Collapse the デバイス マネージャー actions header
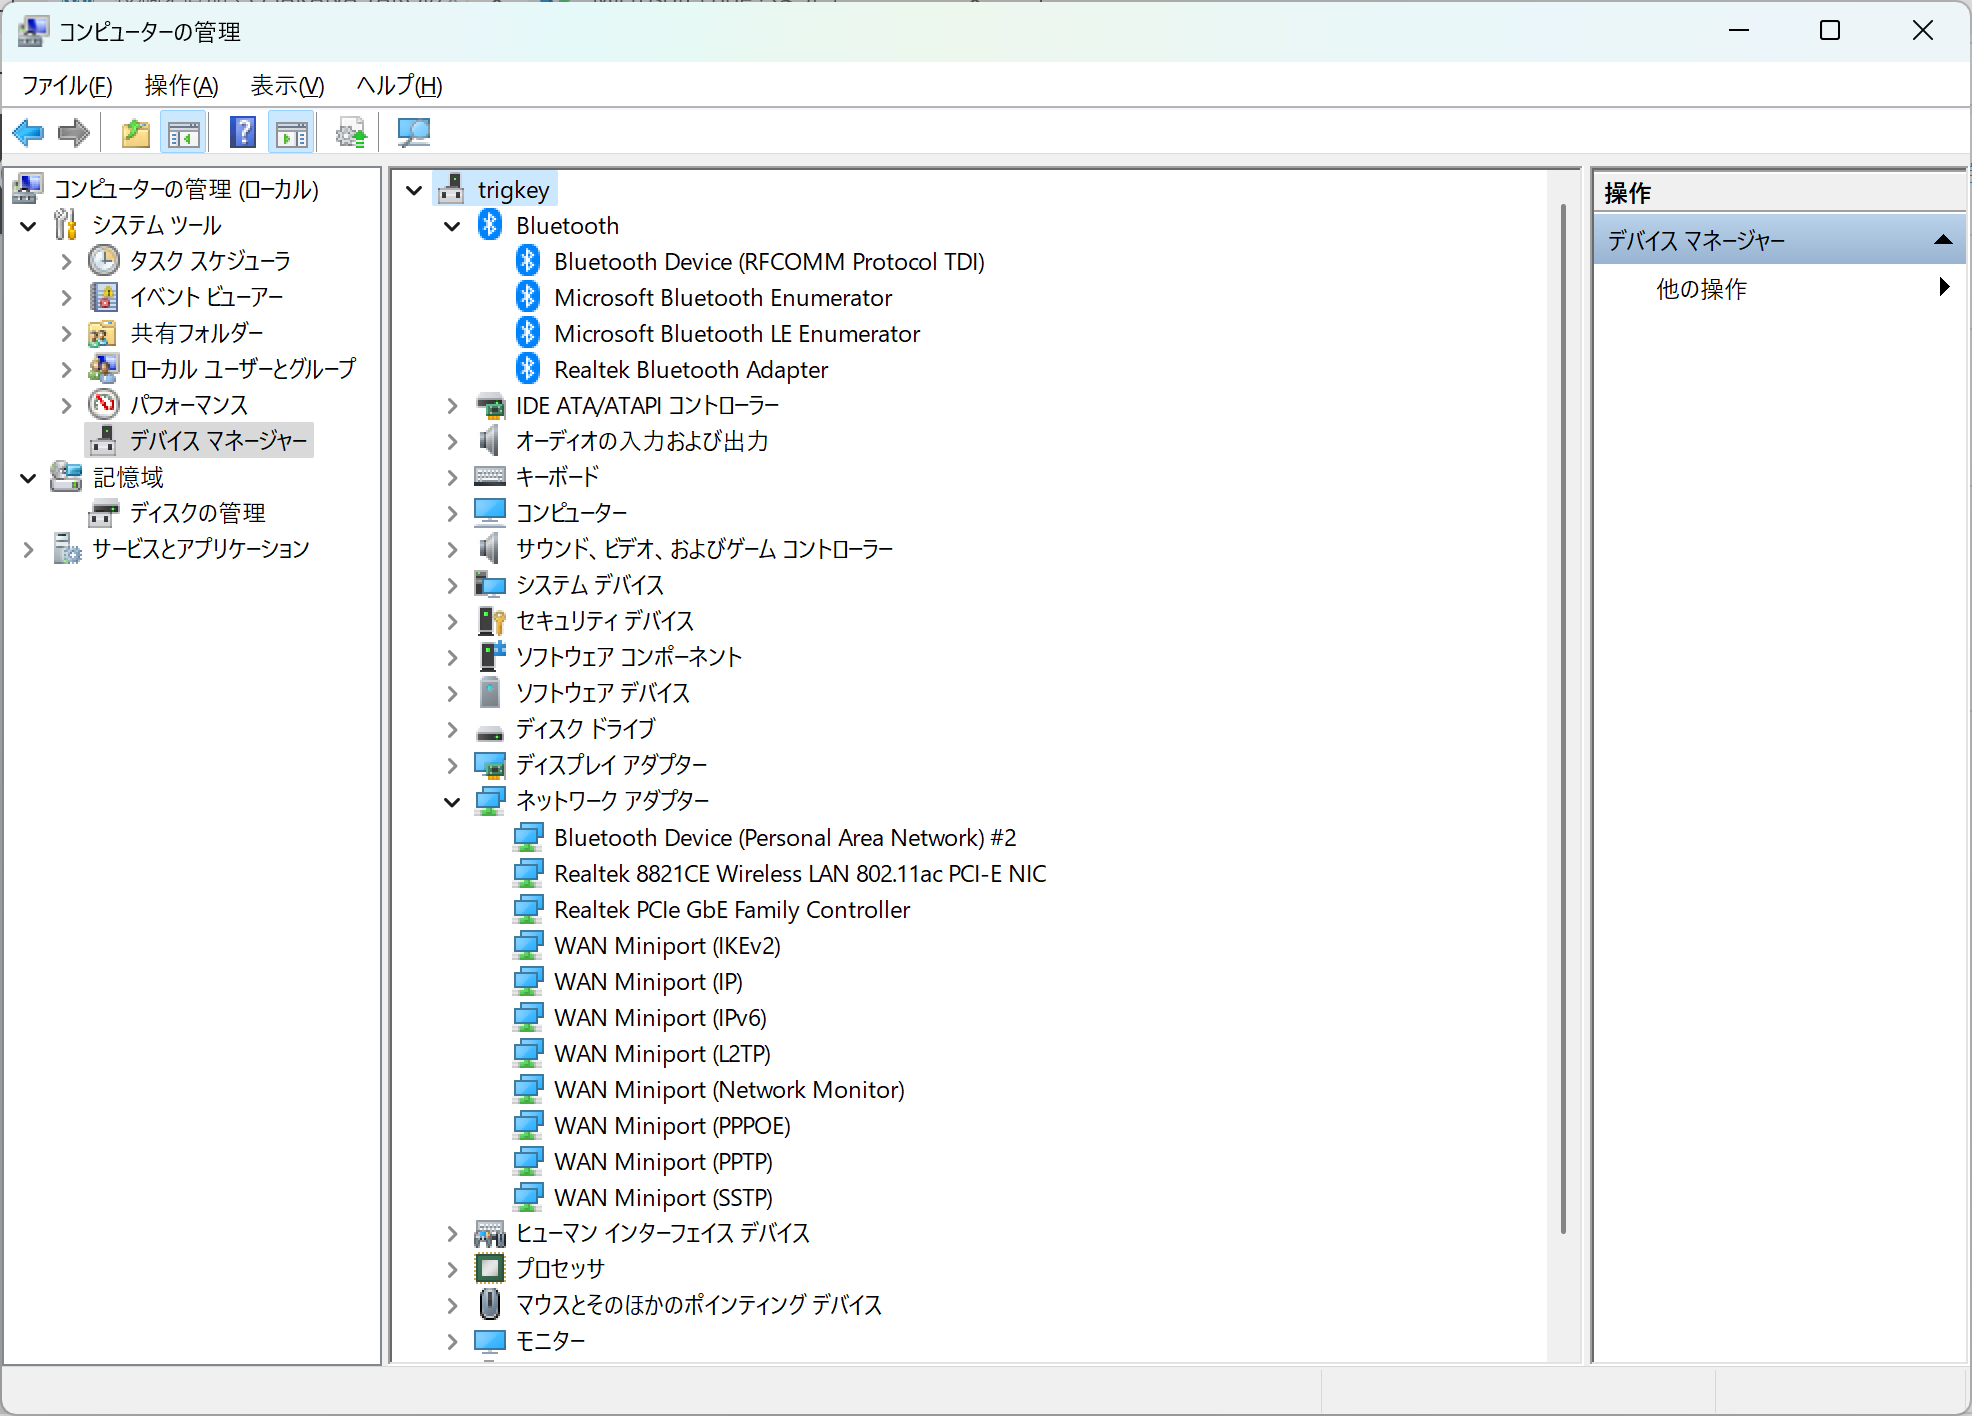The image size is (1972, 1416). coord(1943,240)
